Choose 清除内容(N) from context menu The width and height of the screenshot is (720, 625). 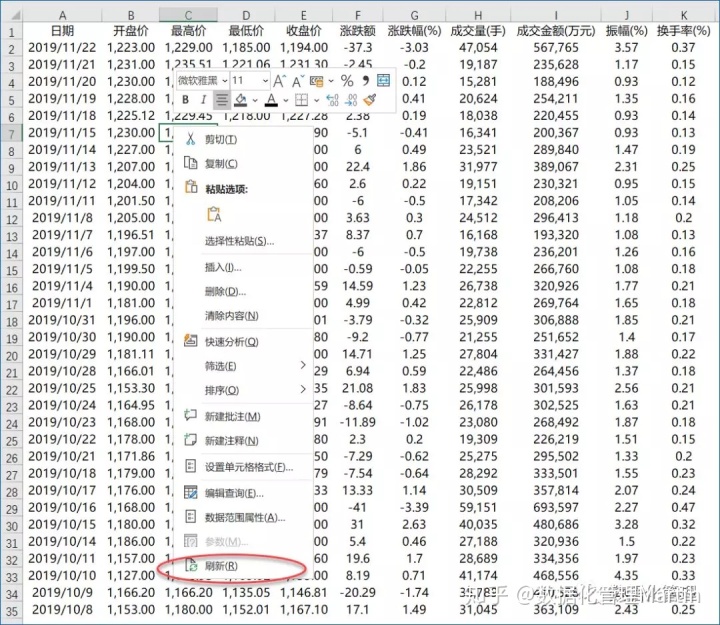click(x=243, y=316)
